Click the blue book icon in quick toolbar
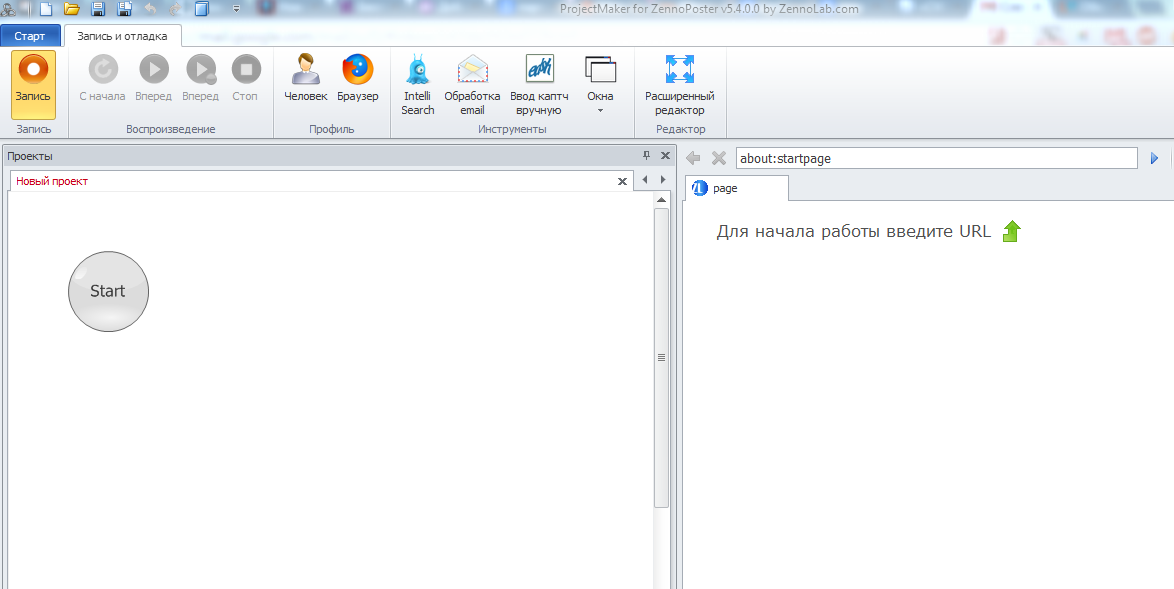Image resolution: width=1174 pixels, height=589 pixels. 202,10
